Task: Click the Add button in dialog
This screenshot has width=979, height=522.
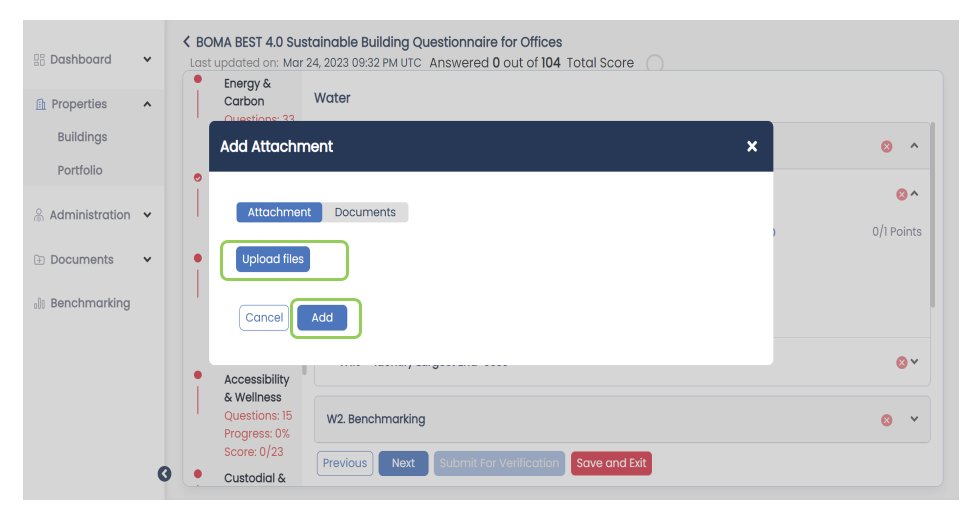Action: (x=322, y=318)
